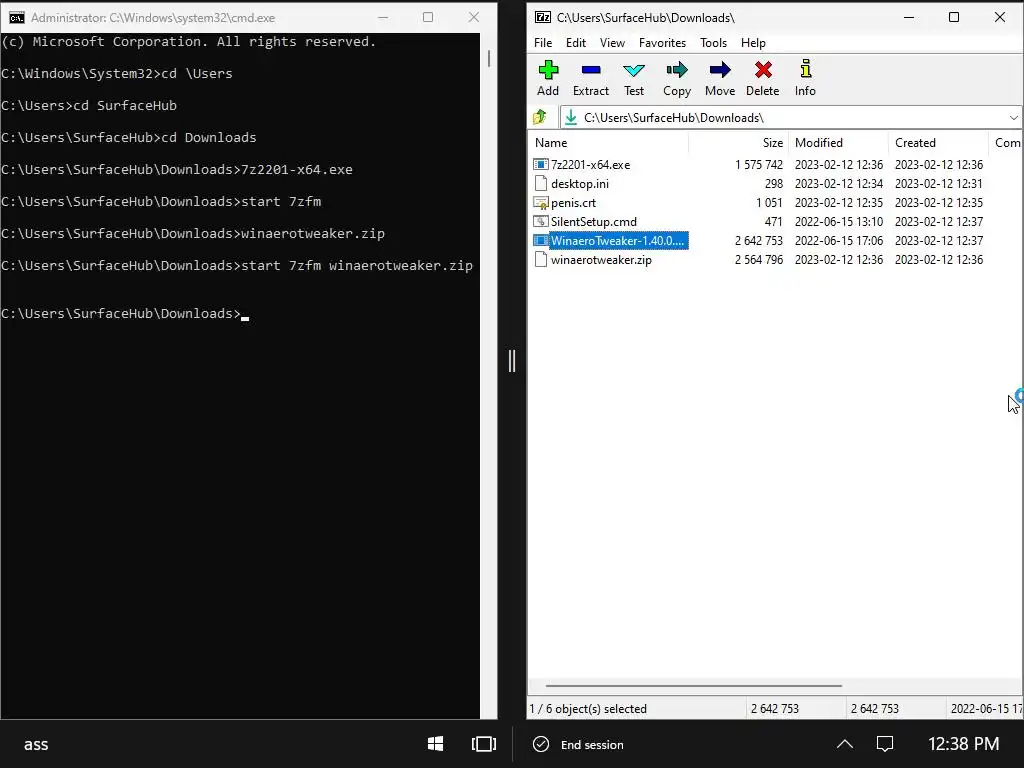Open the Windows Start button
This screenshot has width=1024, height=768.
[436, 744]
